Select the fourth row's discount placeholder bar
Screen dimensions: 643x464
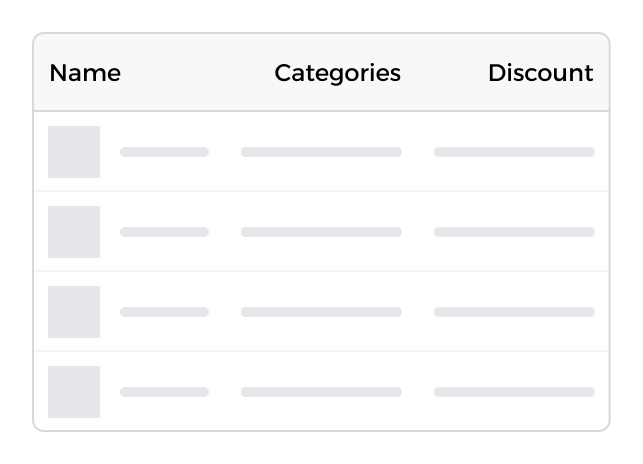pyautogui.click(x=514, y=392)
